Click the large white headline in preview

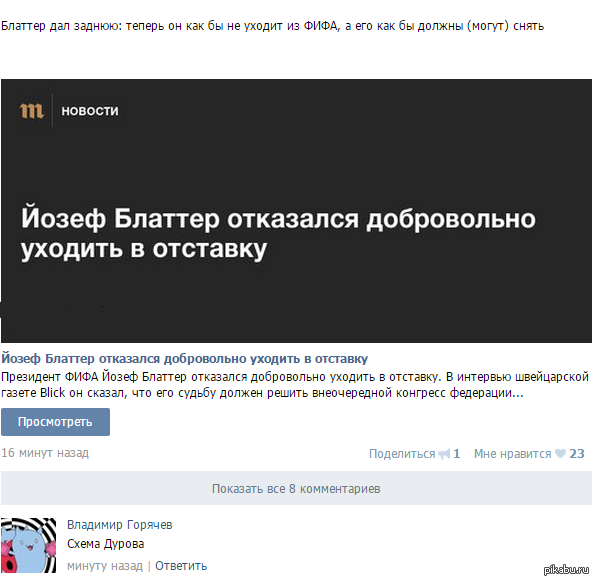coord(278,234)
